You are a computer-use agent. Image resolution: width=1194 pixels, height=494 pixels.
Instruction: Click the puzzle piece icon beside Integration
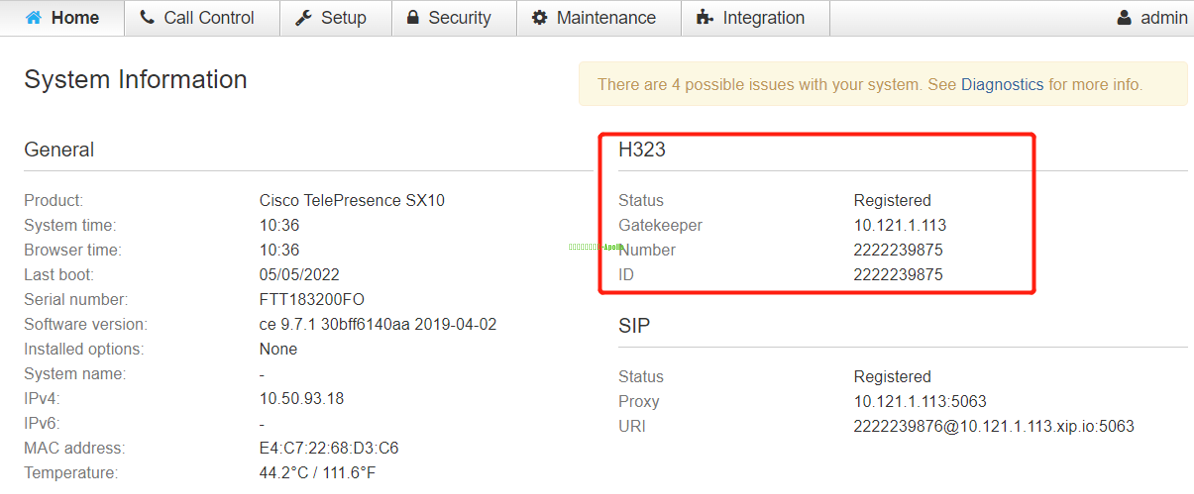pyautogui.click(x=706, y=18)
